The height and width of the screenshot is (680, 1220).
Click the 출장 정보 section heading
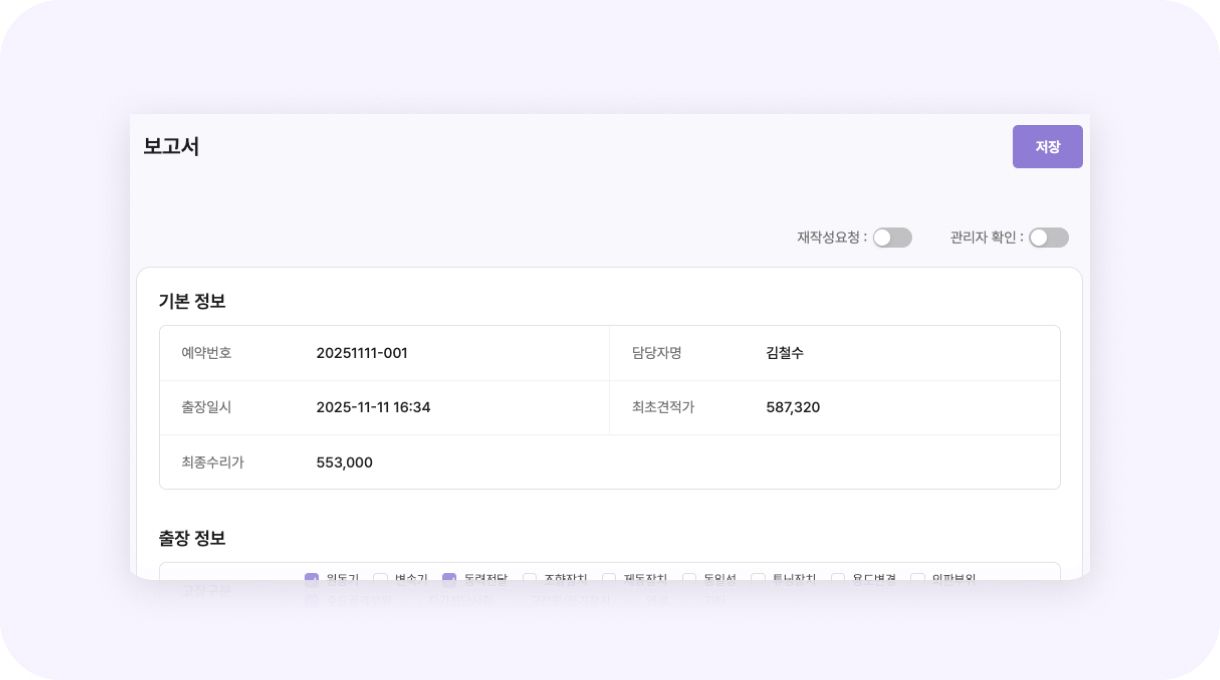pos(192,538)
